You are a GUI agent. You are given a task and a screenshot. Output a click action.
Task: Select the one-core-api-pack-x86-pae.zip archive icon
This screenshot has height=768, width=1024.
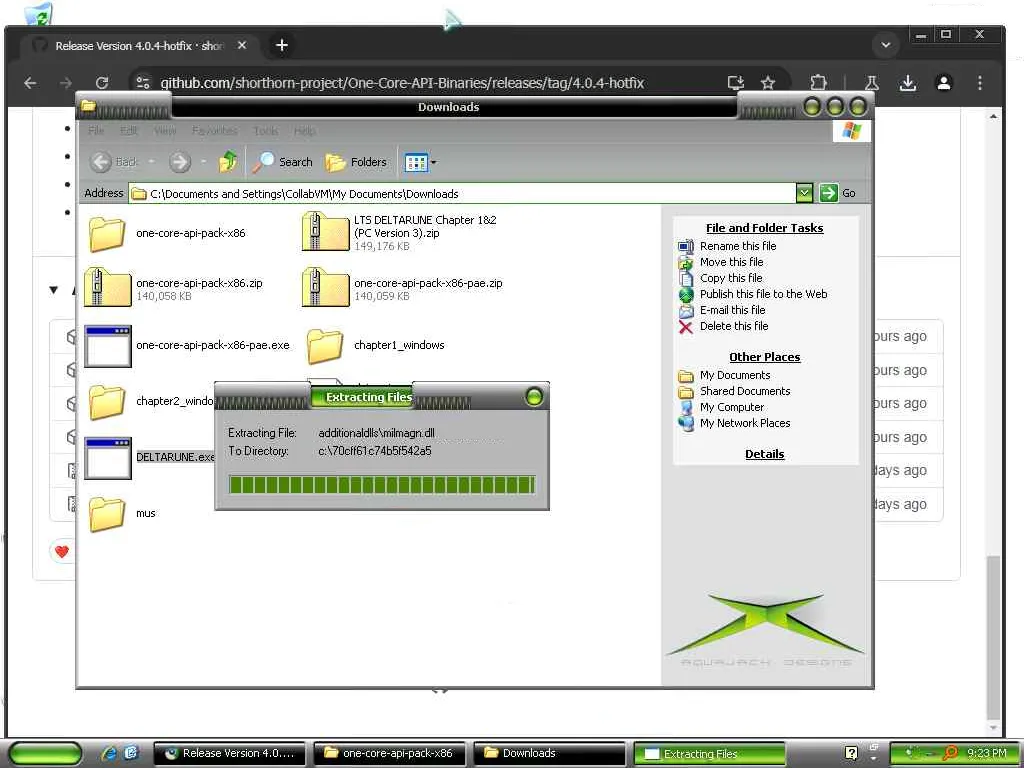click(x=325, y=287)
